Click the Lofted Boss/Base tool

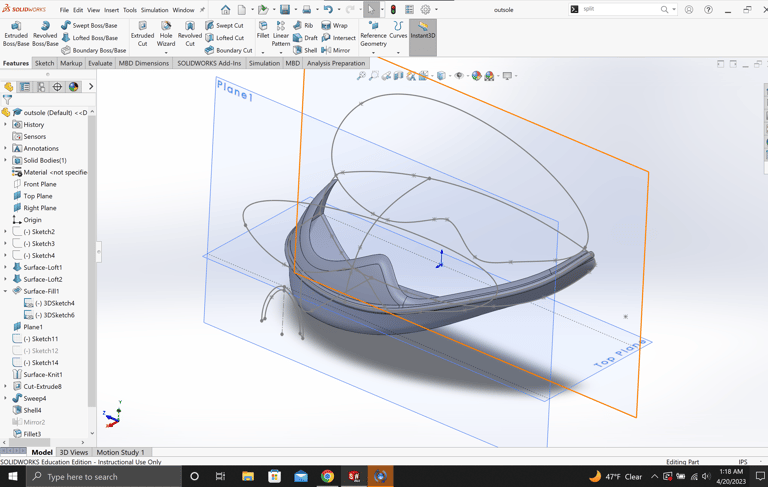click(89, 38)
